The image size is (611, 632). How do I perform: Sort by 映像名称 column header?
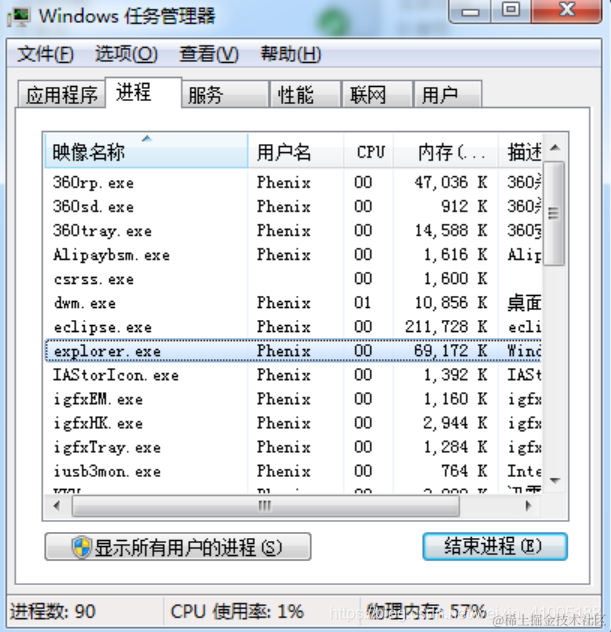146,151
